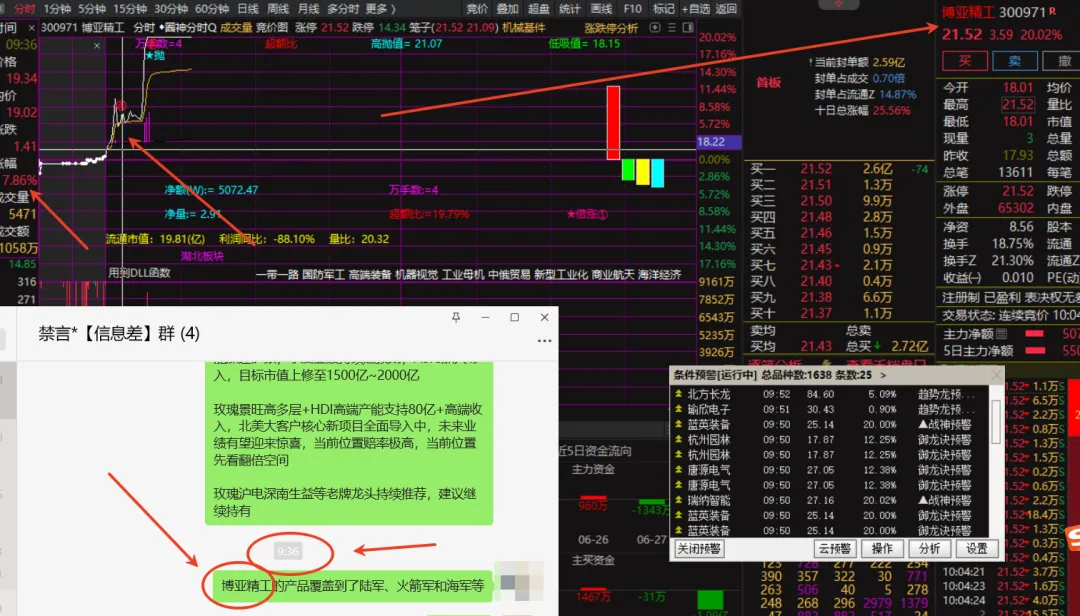Click the 叠加 overlay function

pos(507,9)
